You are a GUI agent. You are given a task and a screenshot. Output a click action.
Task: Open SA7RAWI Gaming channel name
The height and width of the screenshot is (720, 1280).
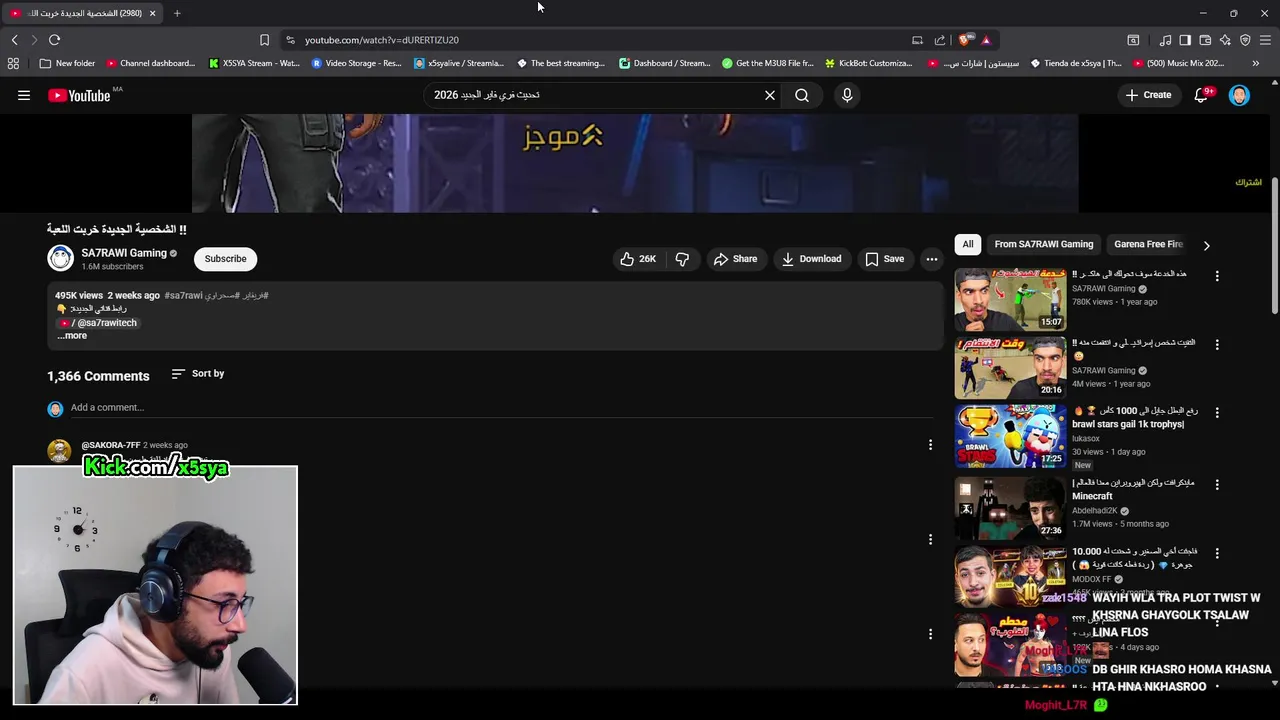pyautogui.click(x=124, y=253)
